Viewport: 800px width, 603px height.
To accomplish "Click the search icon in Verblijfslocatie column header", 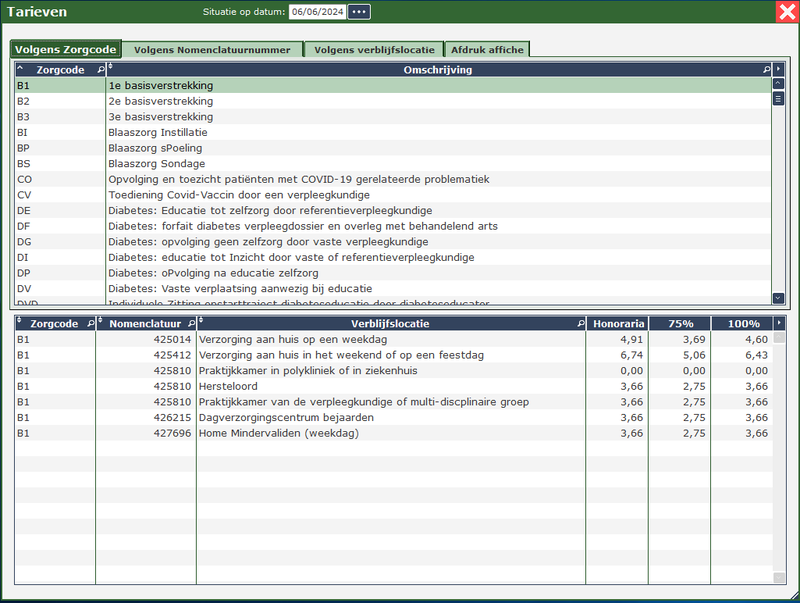I will click(580, 324).
